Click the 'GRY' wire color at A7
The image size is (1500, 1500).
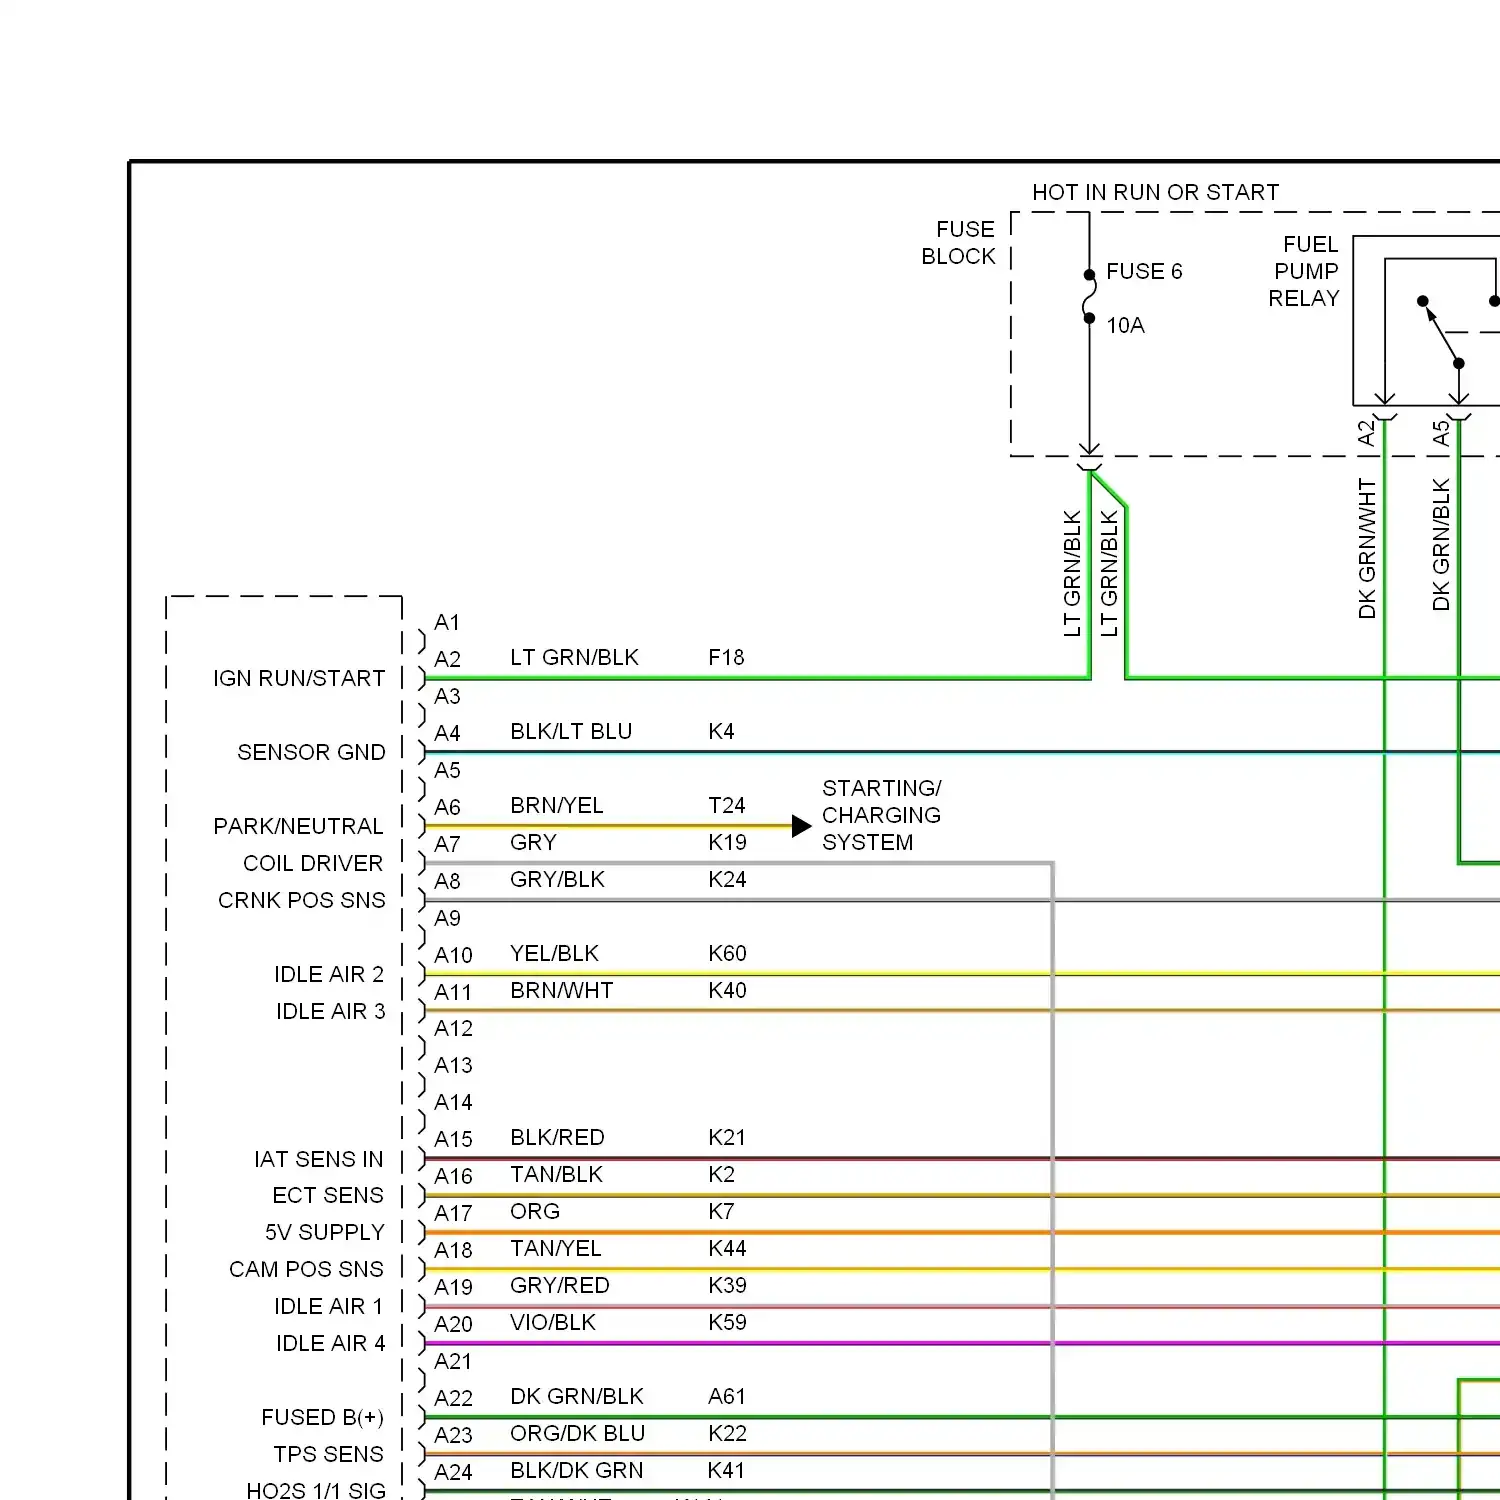click(x=533, y=842)
